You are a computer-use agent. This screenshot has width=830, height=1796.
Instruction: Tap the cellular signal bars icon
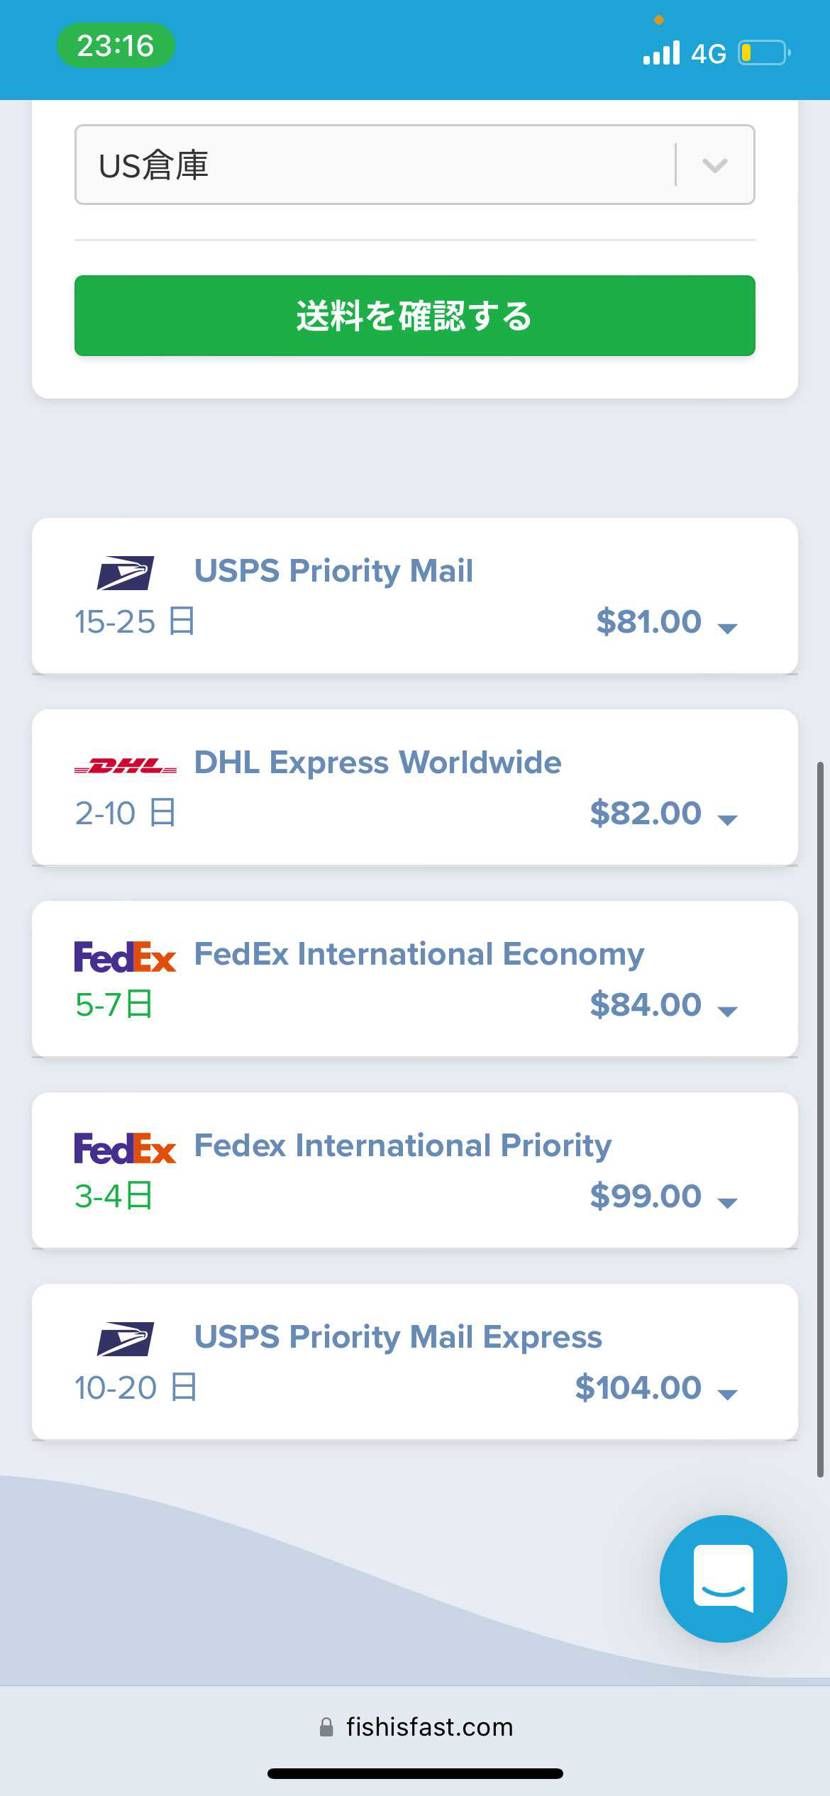pyautogui.click(x=661, y=52)
